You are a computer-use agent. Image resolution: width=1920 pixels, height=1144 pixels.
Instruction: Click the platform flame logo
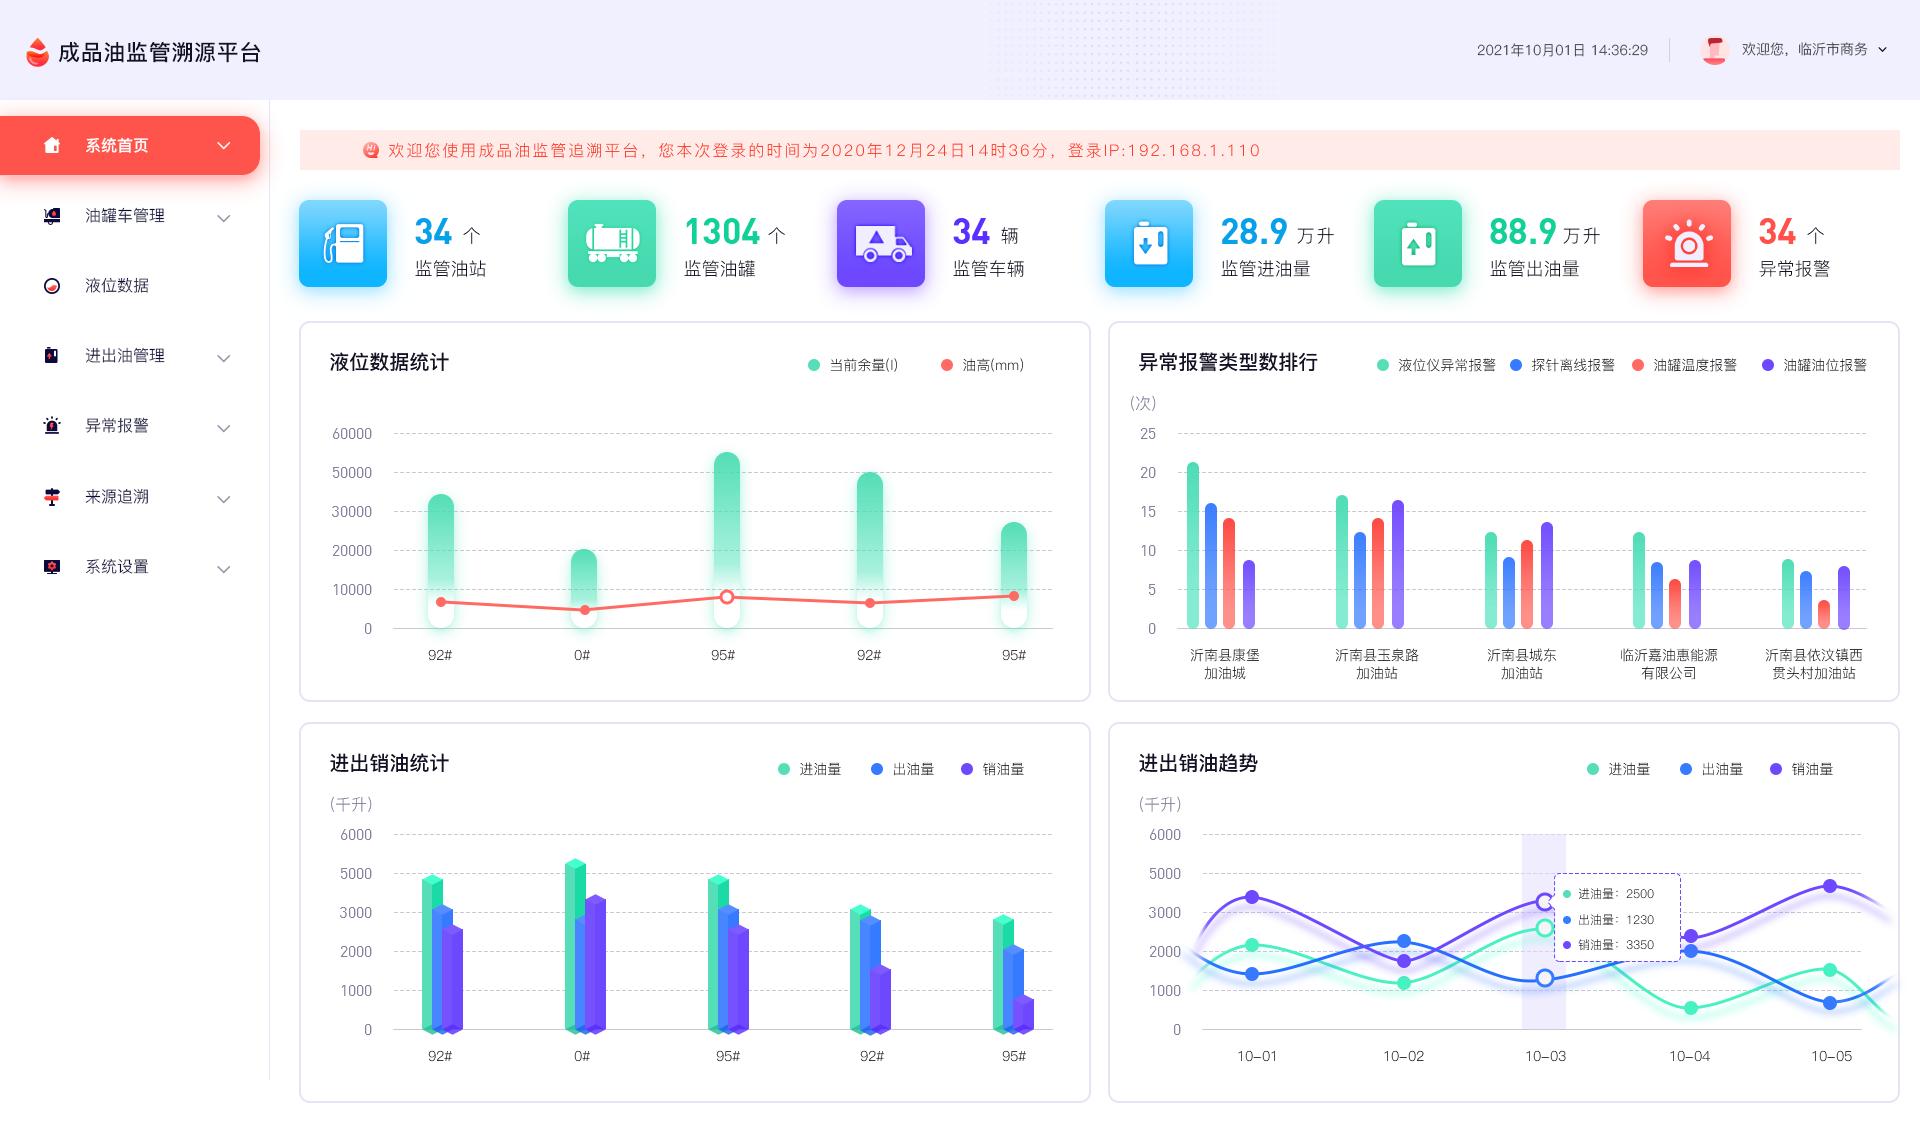click(x=37, y=52)
